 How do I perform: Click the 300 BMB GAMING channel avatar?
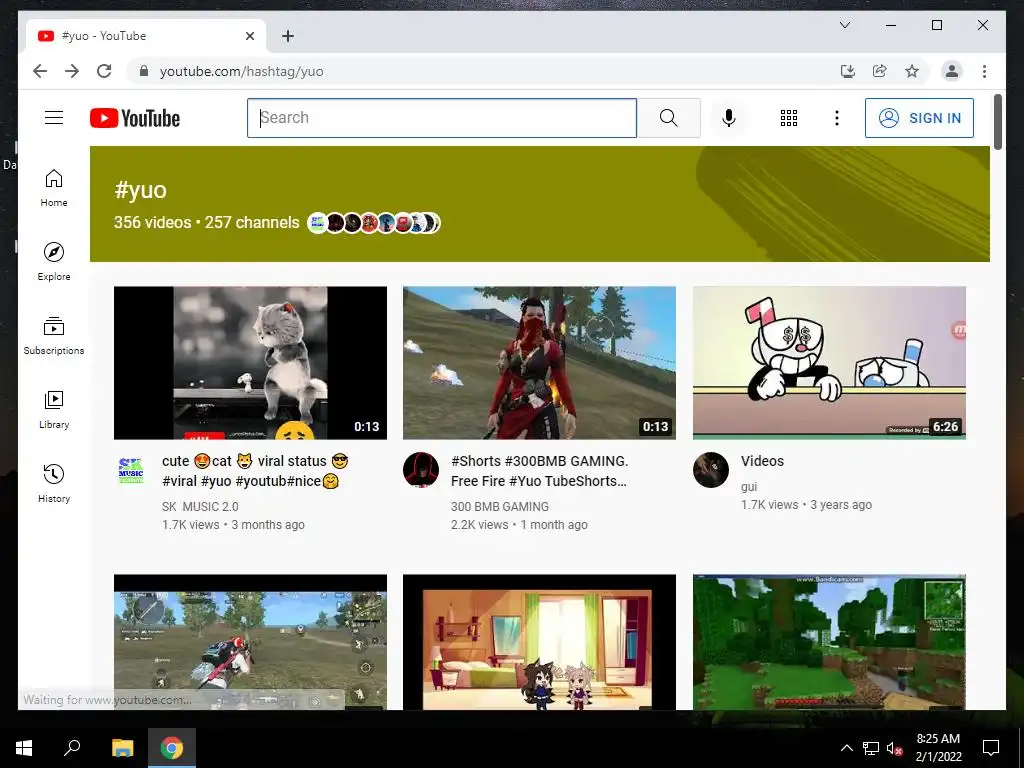[x=421, y=470]
